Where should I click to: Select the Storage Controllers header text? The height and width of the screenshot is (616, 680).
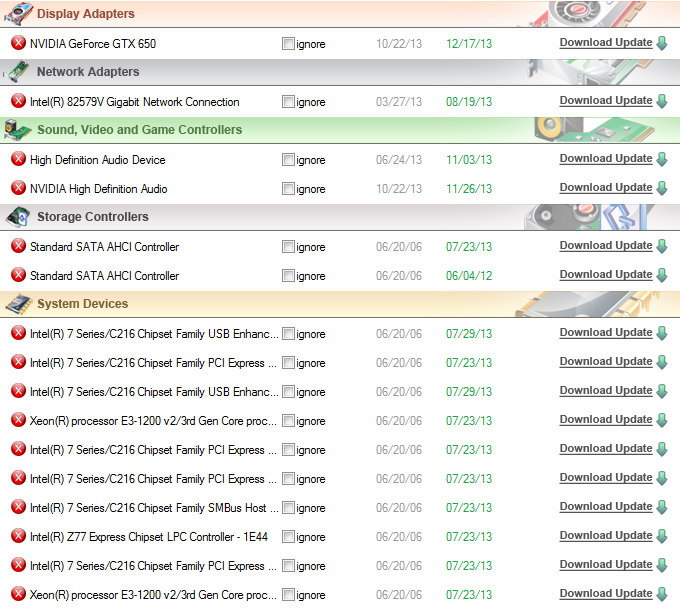(x=93, y=216)
